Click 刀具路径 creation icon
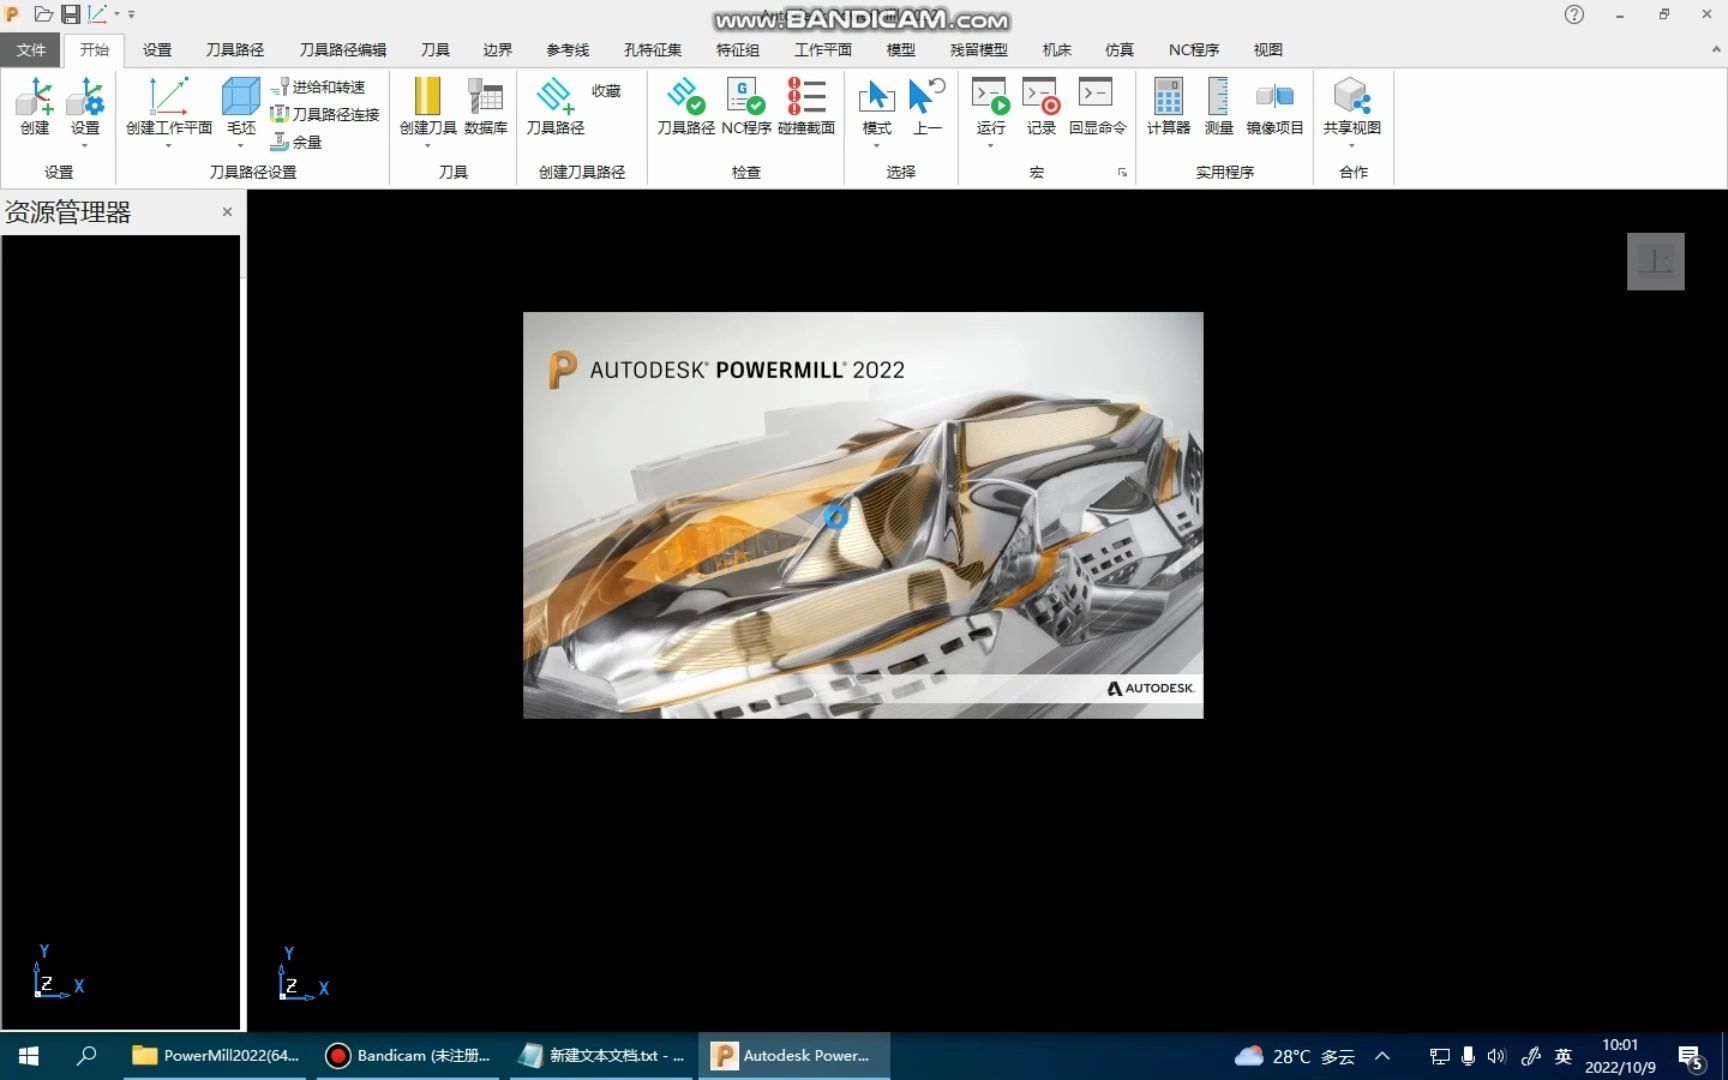Image resolution: width=1728 pixels, height=1080 pixels. click(555, 98)
